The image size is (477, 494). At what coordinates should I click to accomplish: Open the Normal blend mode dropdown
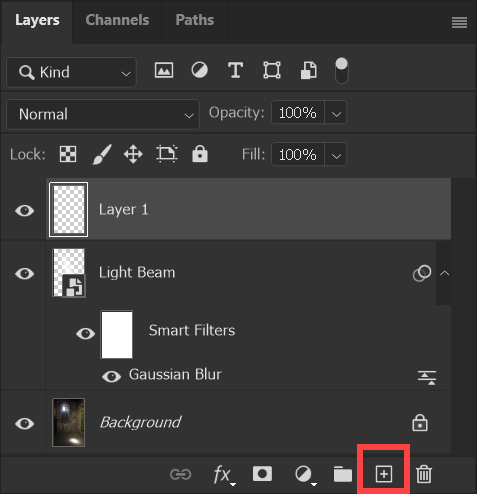tap(103, 114)
